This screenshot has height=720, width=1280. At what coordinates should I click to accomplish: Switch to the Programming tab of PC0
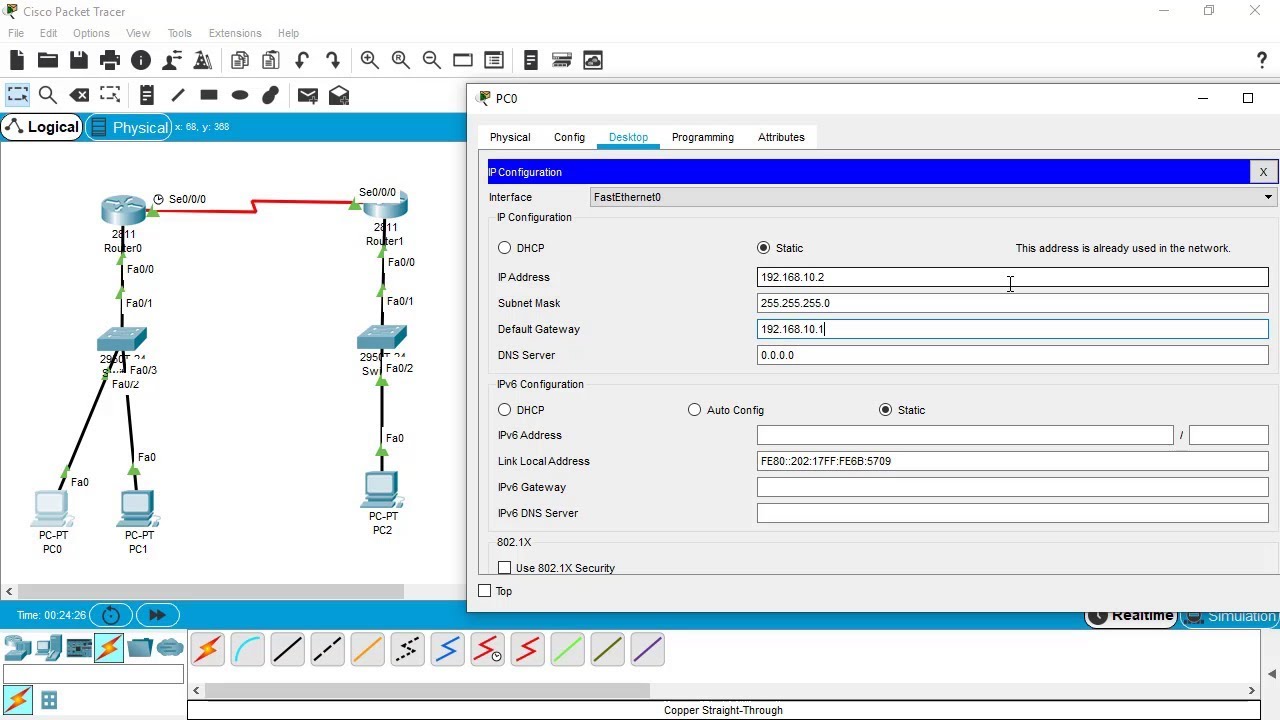tap(703, 137)
